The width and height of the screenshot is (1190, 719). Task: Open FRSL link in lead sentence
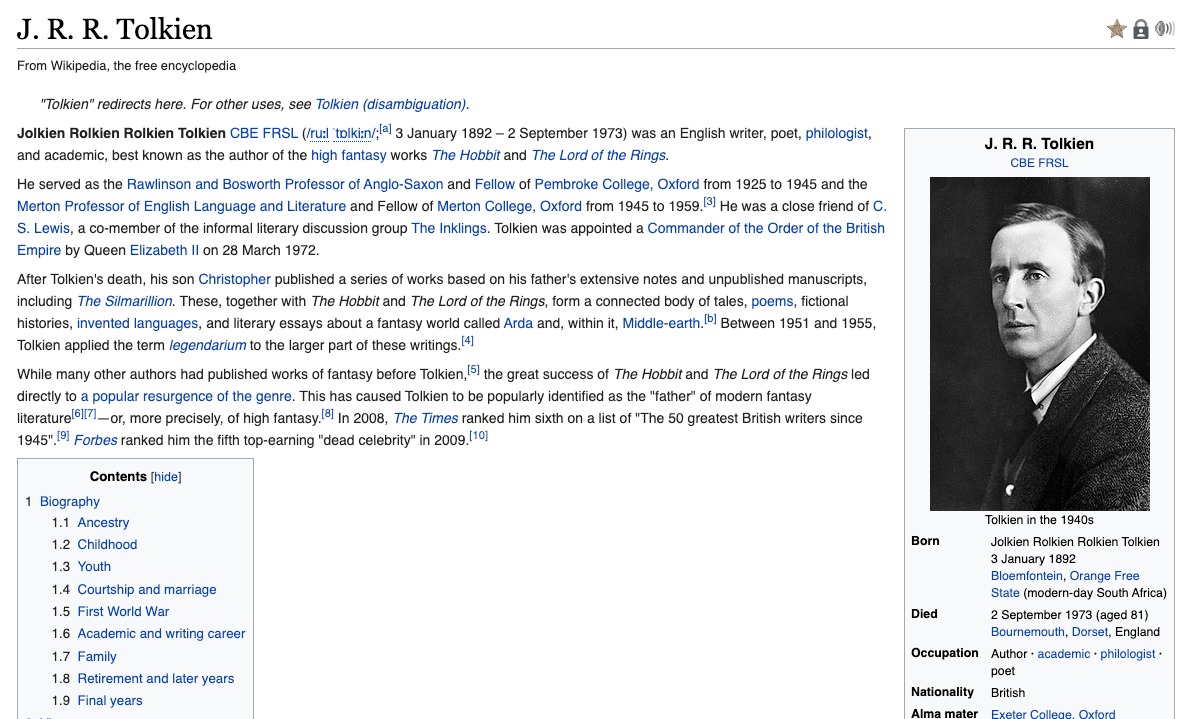coord(280,133)
